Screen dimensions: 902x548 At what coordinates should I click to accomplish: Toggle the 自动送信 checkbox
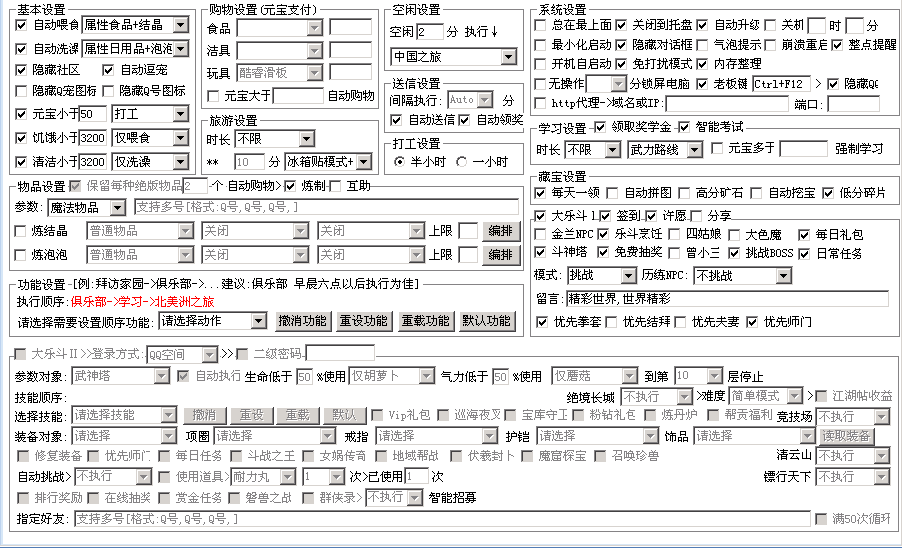tap(396, 120)
